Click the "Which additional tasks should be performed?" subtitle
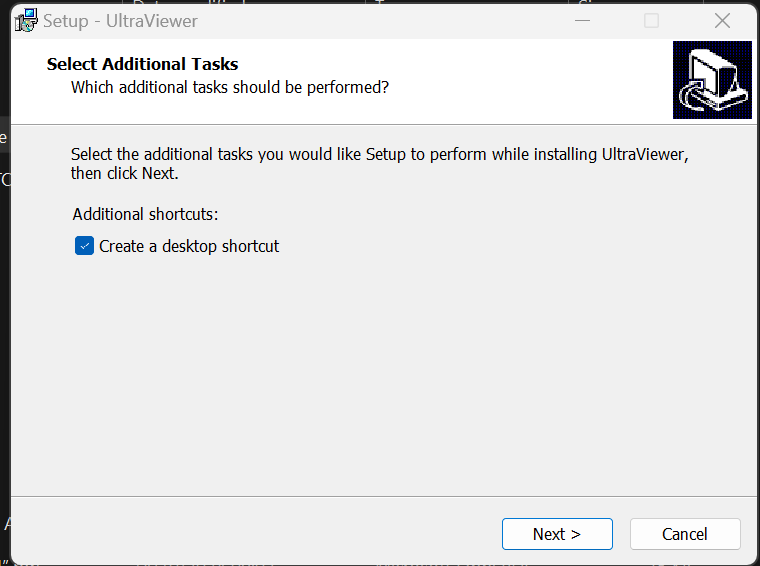Image resolution: width=760 pixels, height=566 pixels. 230,87
